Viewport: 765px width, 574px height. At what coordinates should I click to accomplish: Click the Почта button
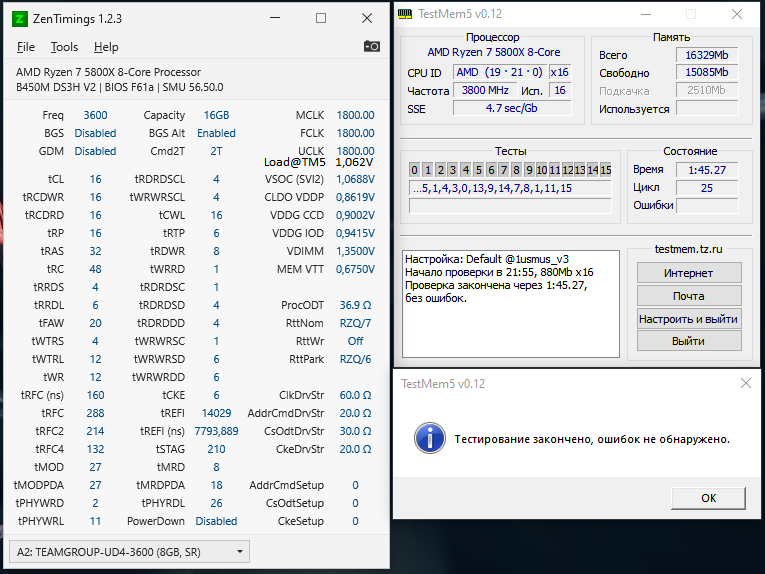(689, 296)
